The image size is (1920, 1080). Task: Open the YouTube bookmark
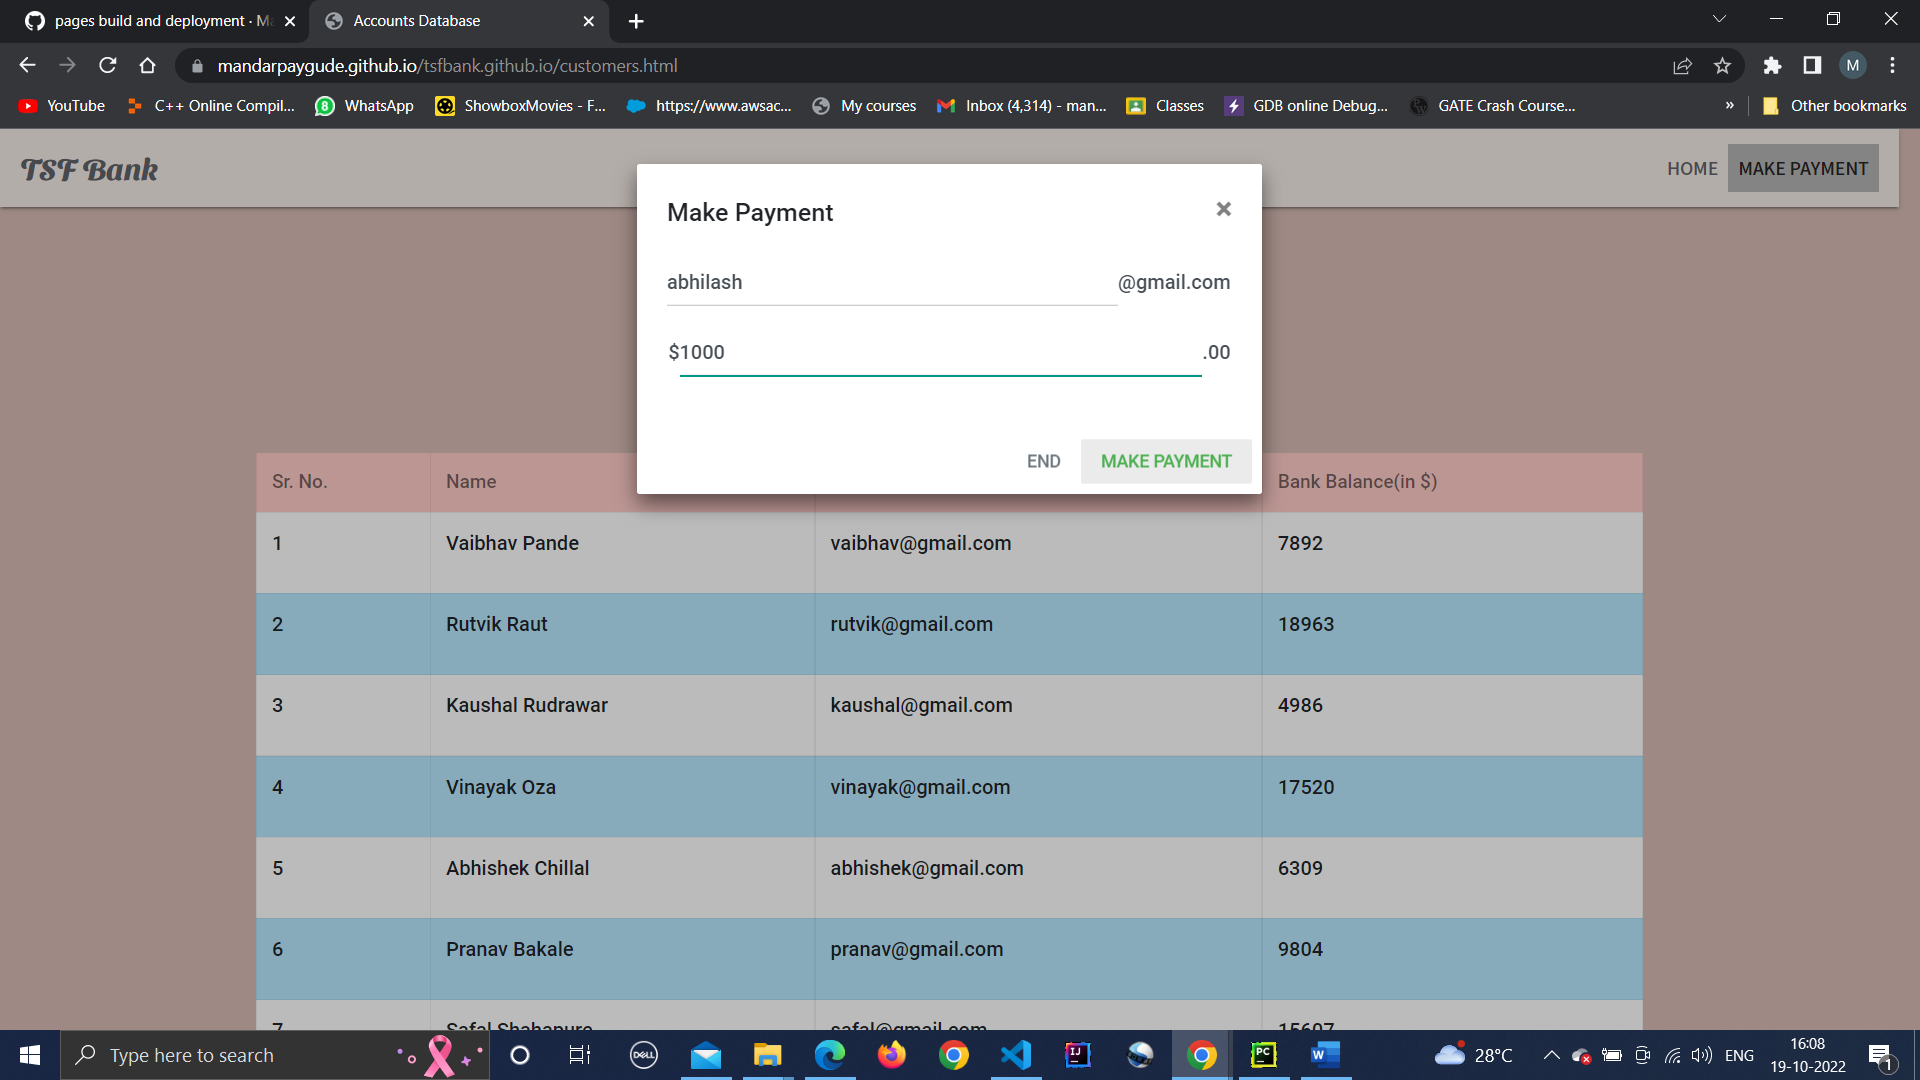pyautogui.click(x=60, y=105)
